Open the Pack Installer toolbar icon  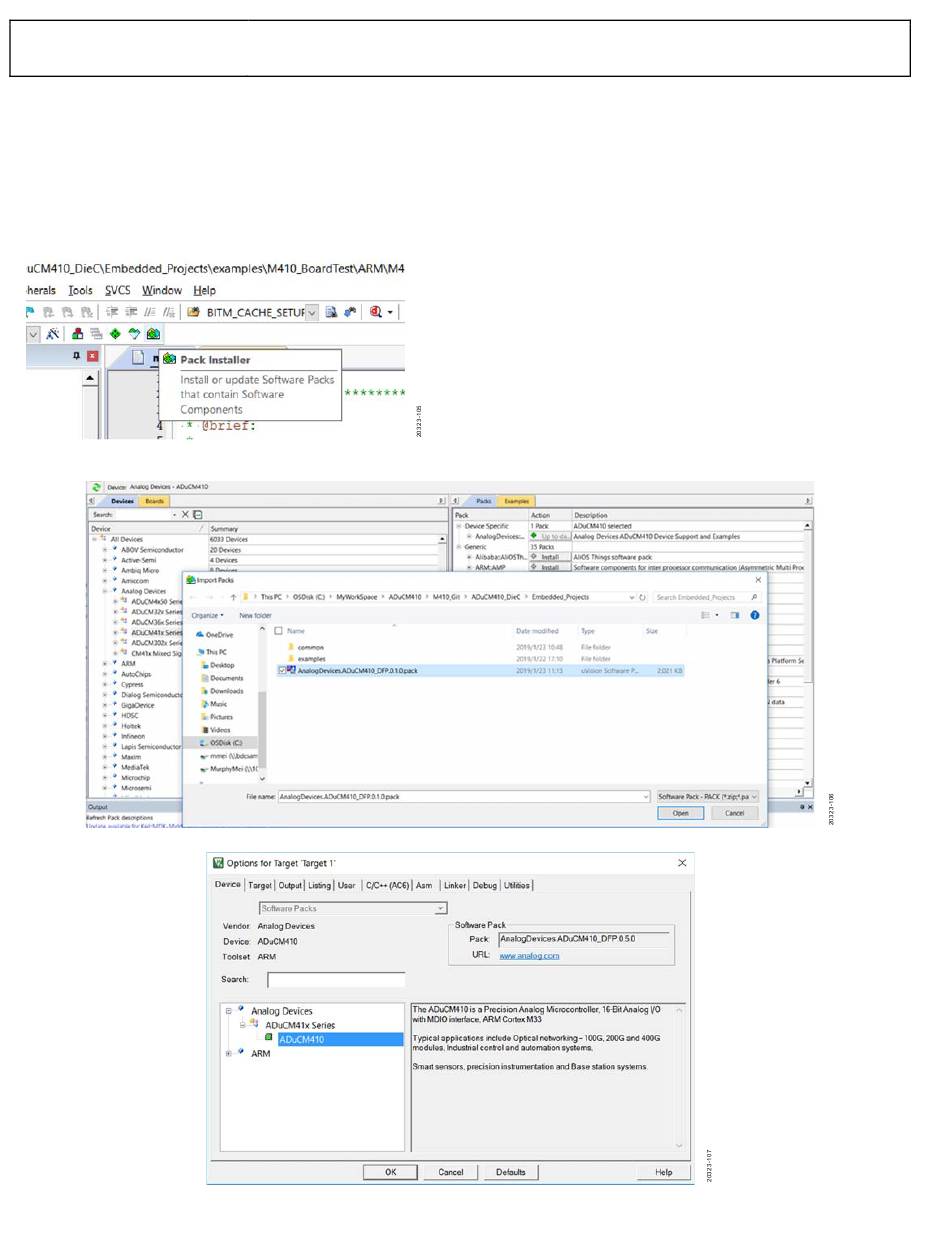(x=153, y=334)
